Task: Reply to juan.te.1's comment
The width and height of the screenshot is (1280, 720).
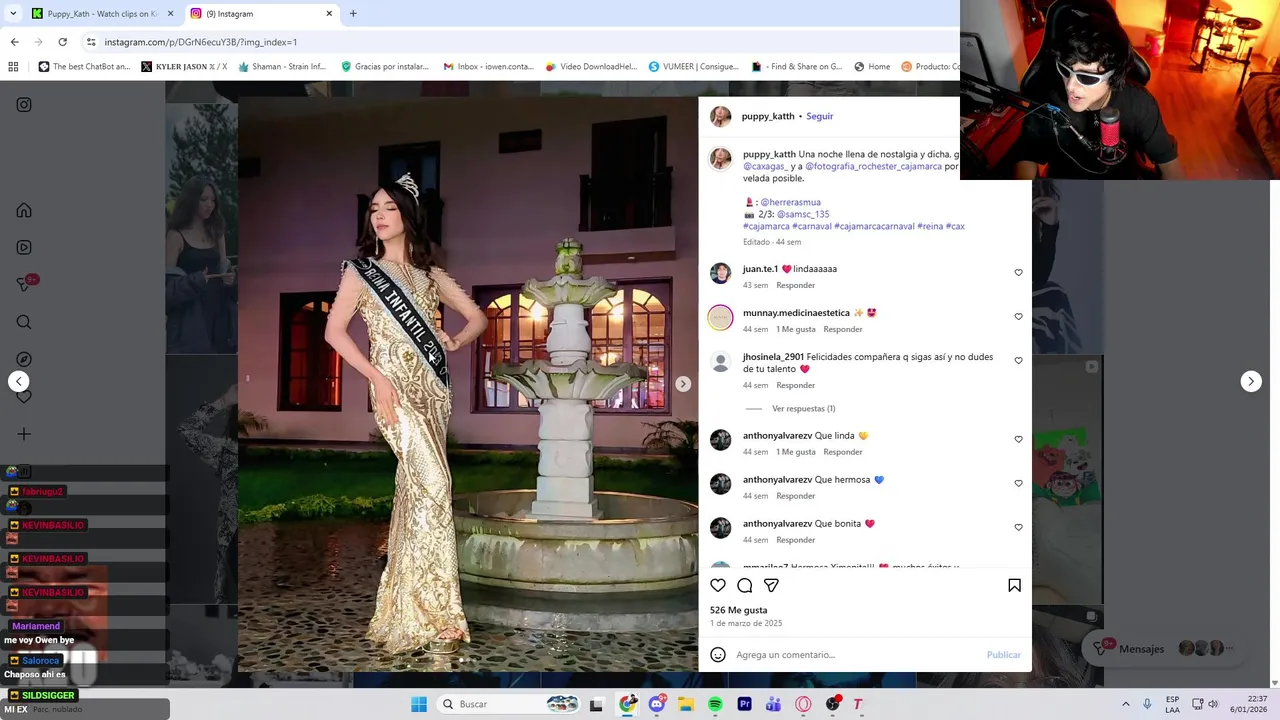Action: click(x=796, y=285)
